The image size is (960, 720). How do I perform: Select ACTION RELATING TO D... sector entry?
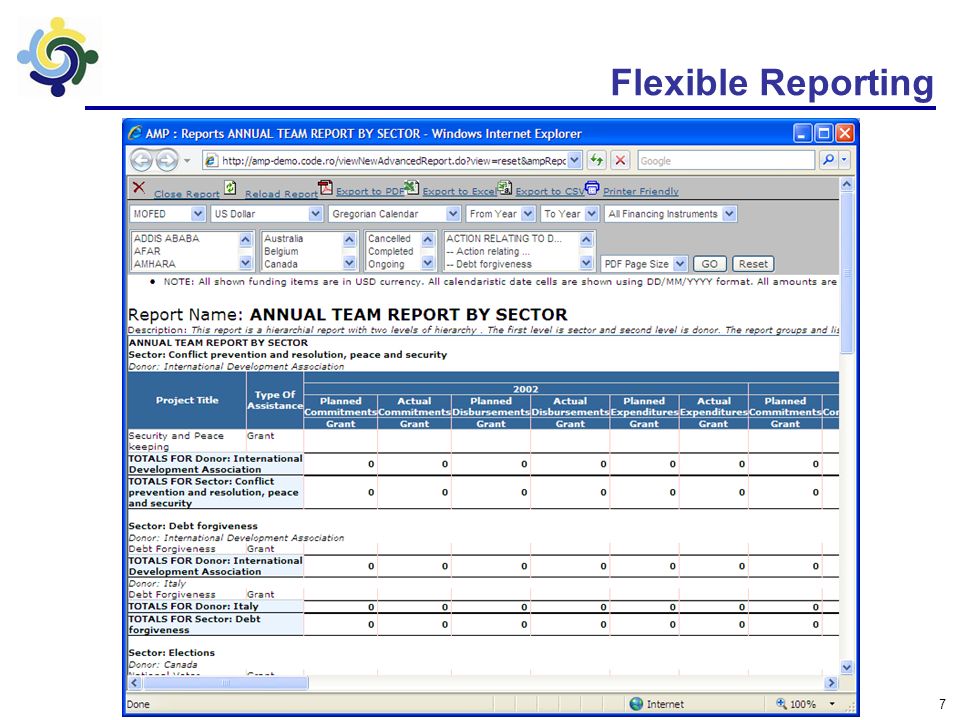pos(504,238)
